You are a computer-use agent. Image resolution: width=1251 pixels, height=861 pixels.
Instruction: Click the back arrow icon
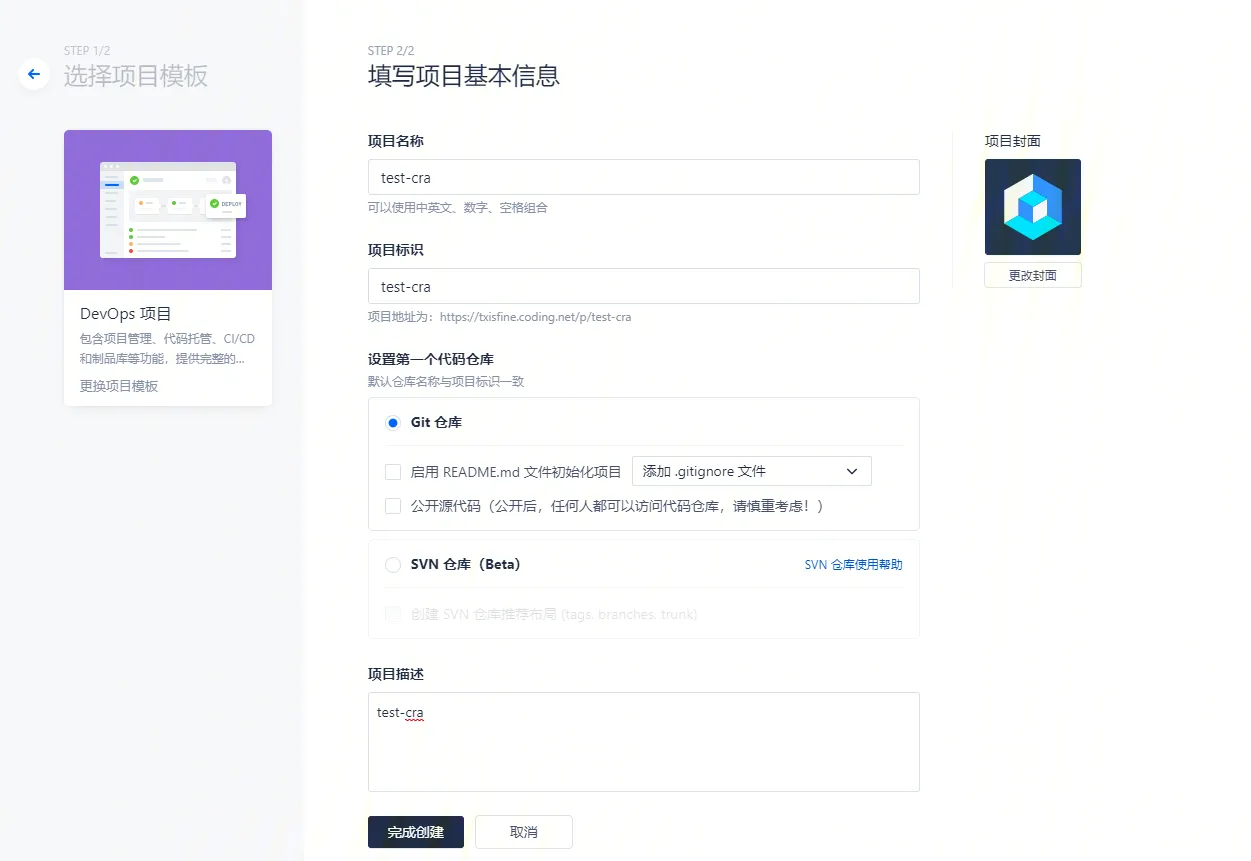click(x=34, y=74)
